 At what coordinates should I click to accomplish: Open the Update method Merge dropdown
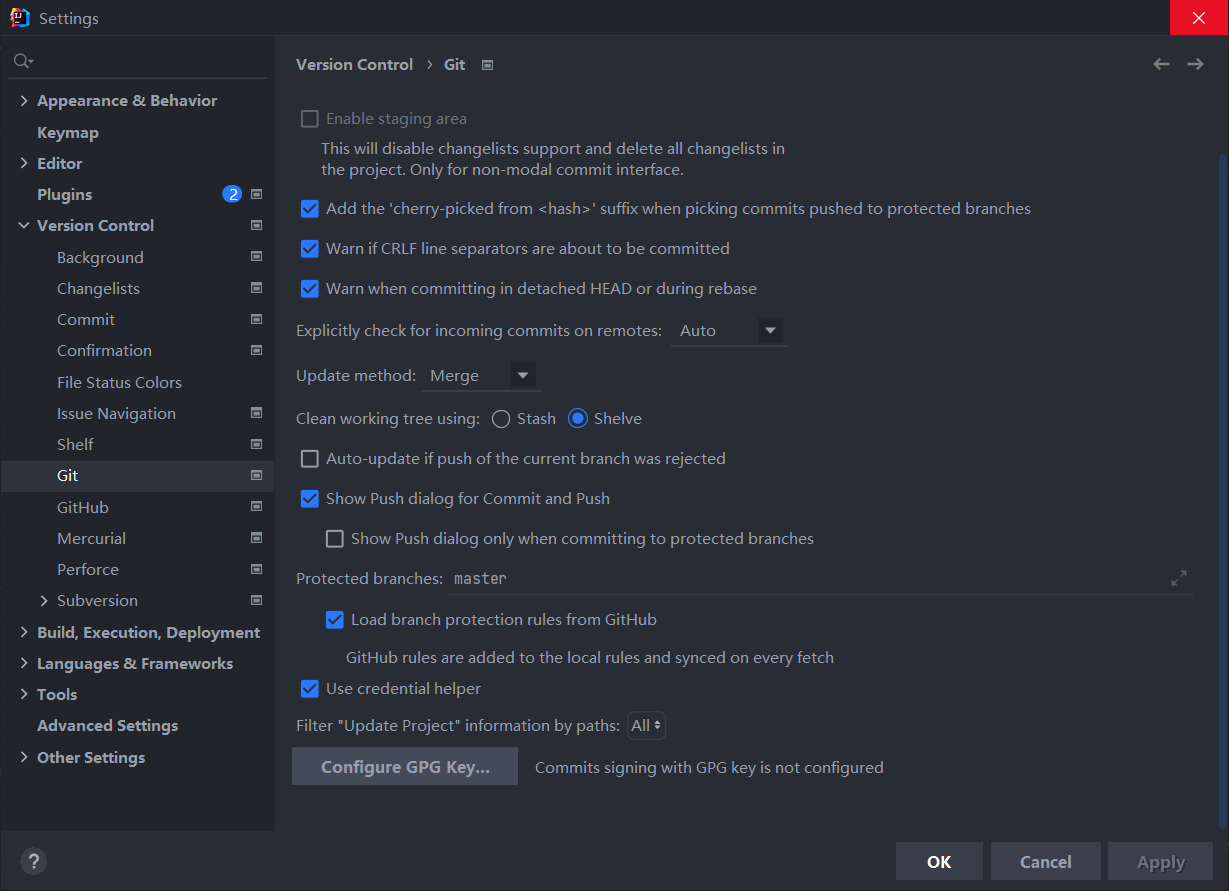(480, 376)
